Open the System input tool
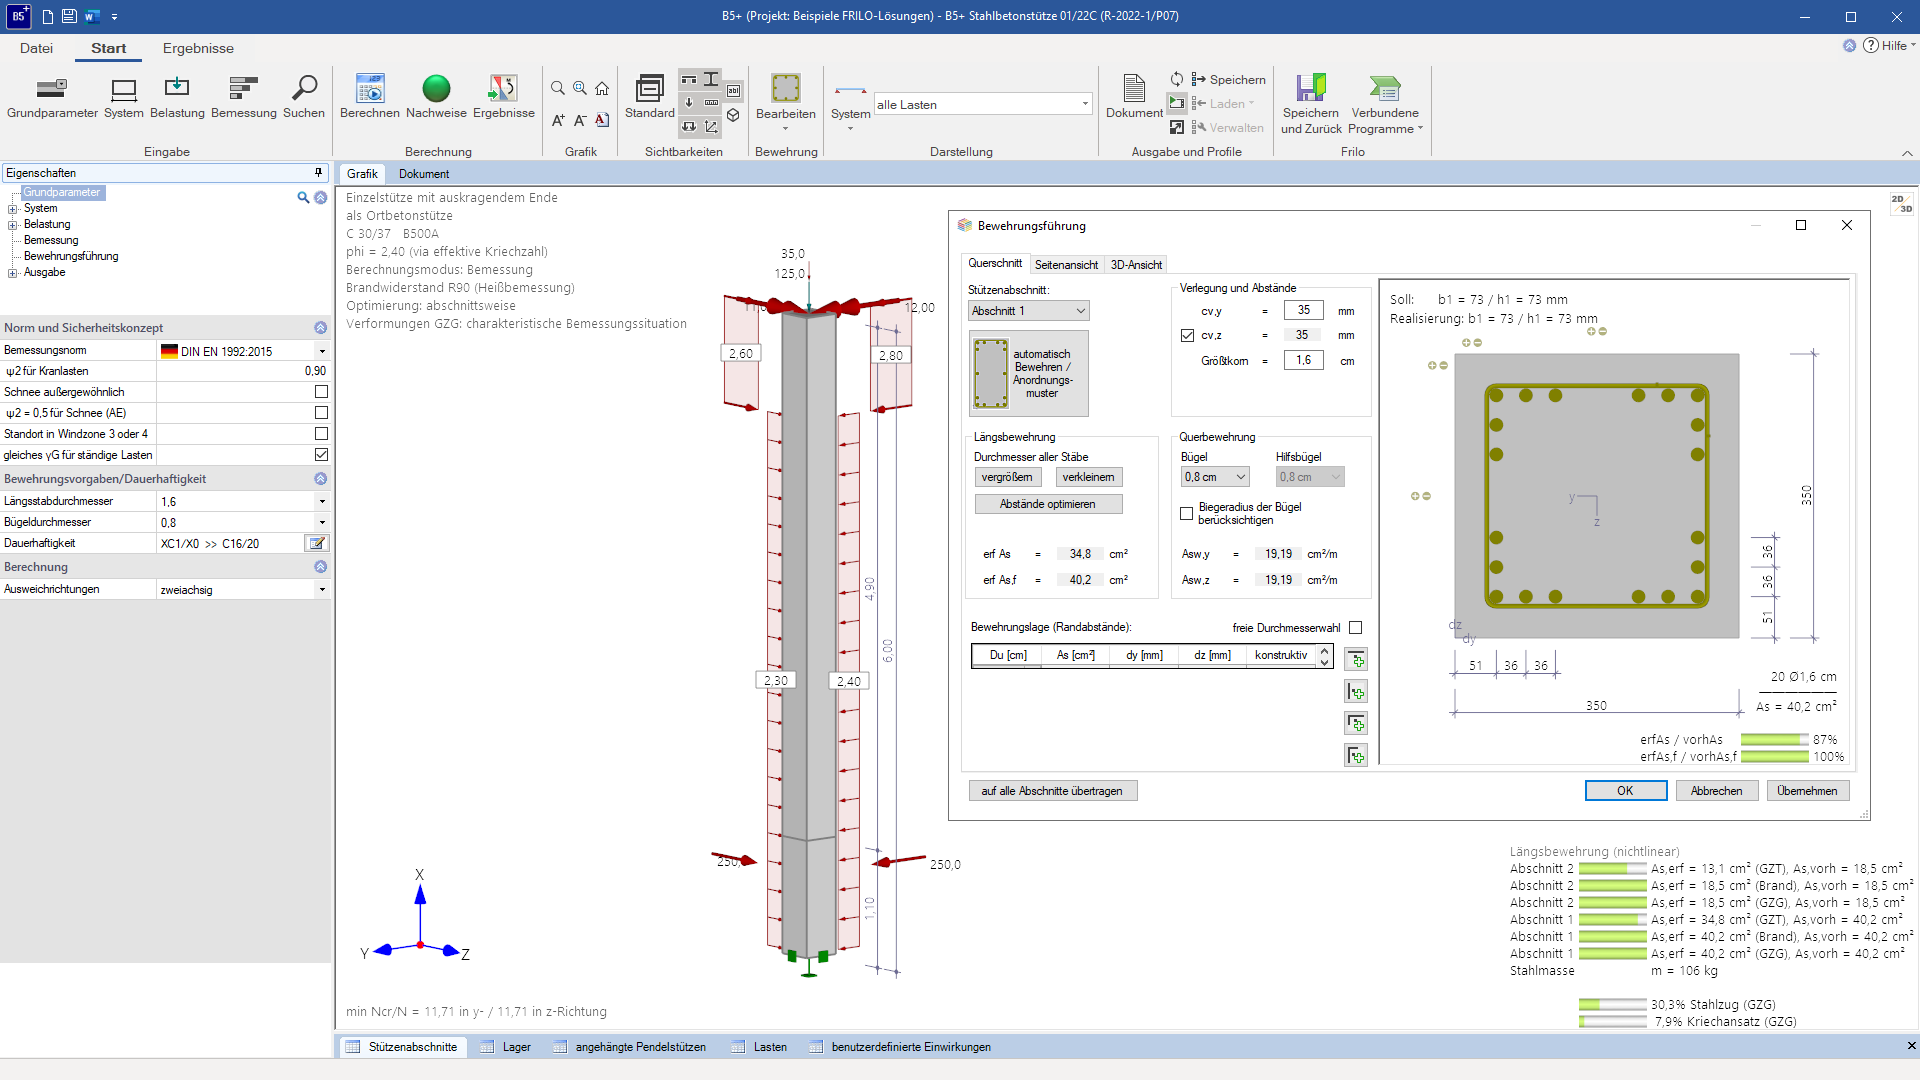Image resolution: width=1920 pixels, height=1080 pixels. (124, 98)
